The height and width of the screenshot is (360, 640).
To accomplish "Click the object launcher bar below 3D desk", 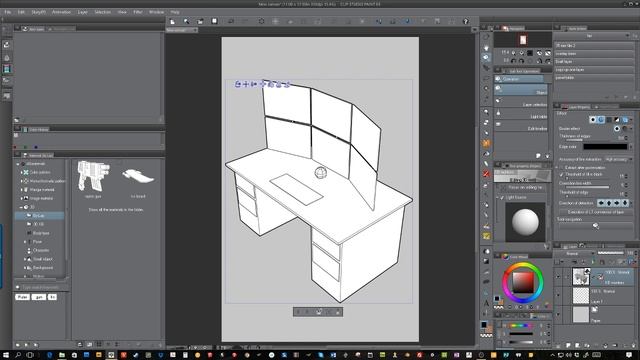I will (318, 312).
